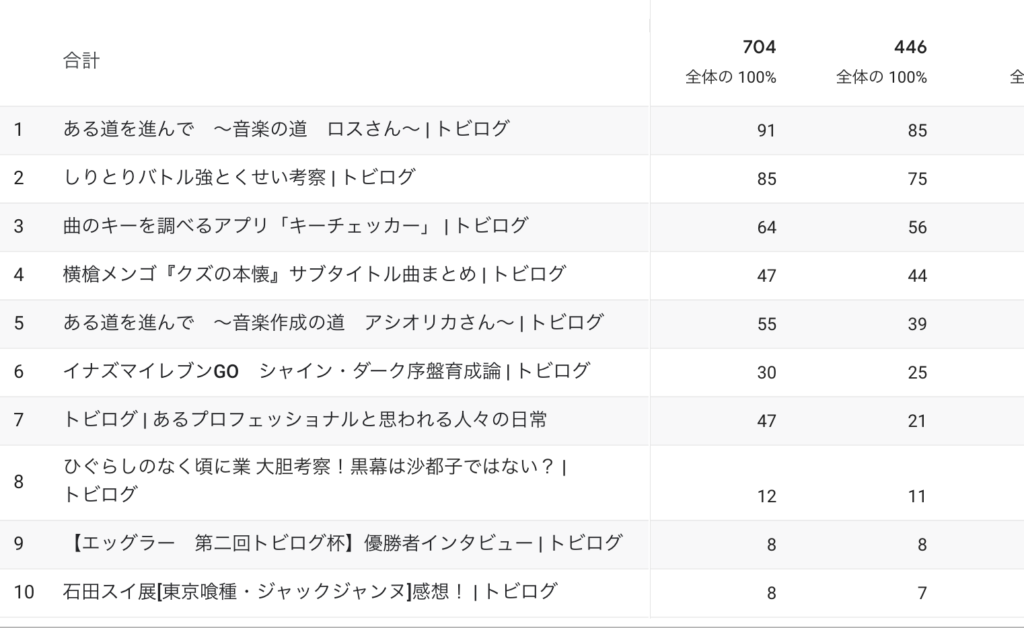
Task: Select イナズマイレブンGO シャイン・ダーク序盤育成論 title
Action: 327,371
